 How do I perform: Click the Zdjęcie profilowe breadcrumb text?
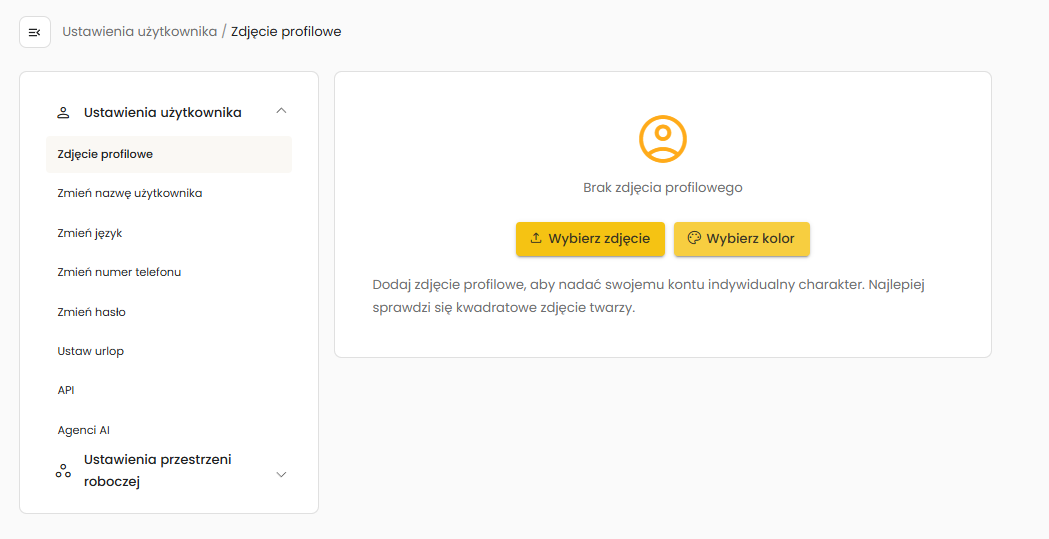286,32
